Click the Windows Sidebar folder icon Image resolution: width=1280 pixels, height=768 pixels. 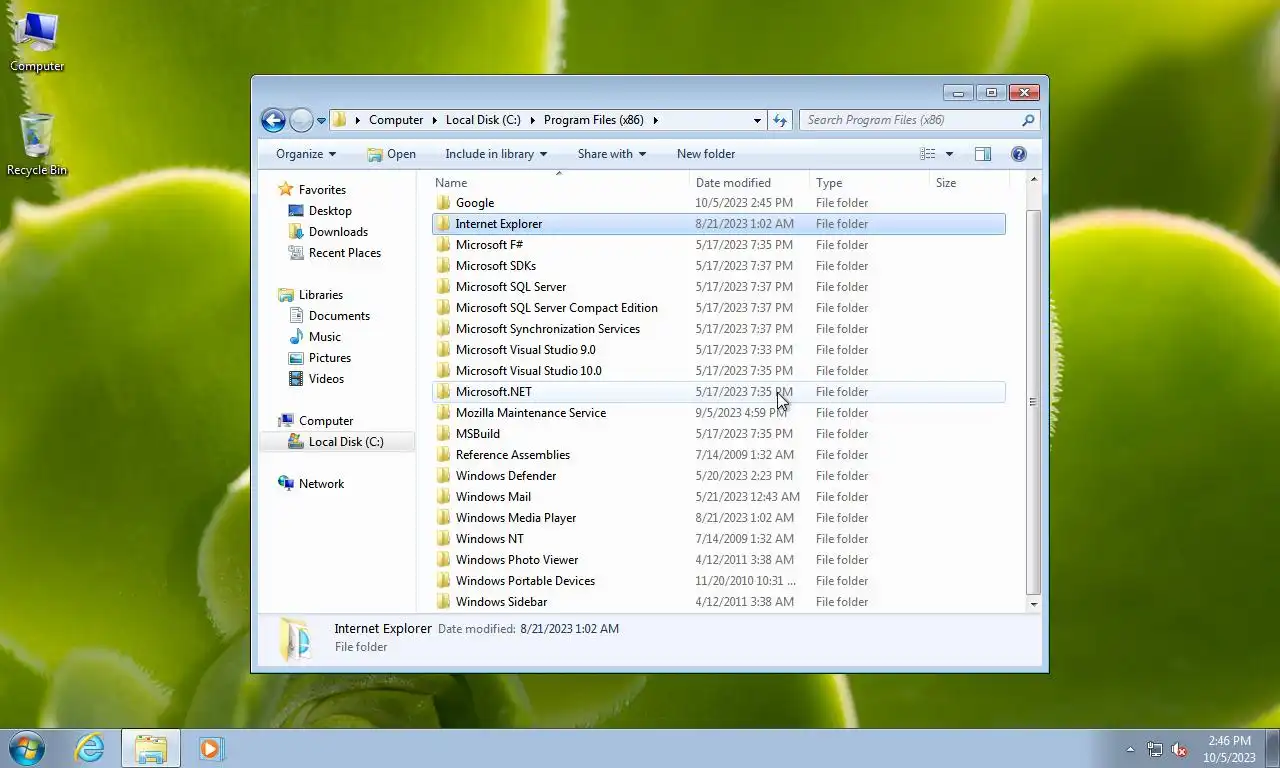(x=444, y=602)
